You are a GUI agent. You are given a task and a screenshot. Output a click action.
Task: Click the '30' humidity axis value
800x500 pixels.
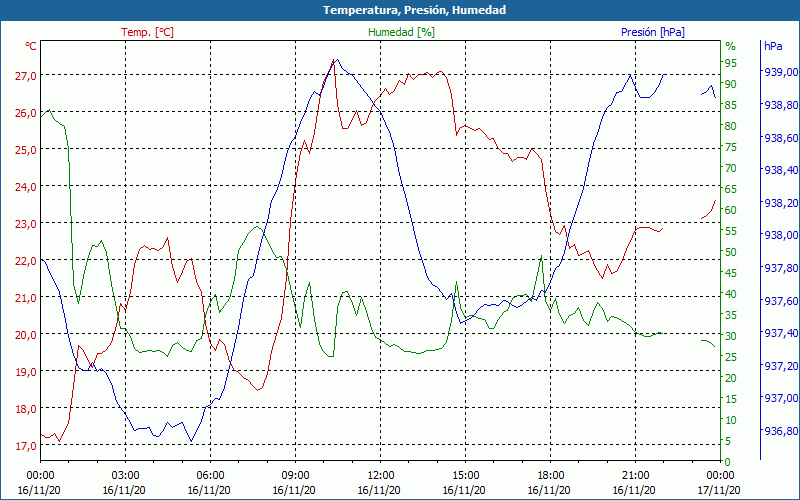point(731,336)
